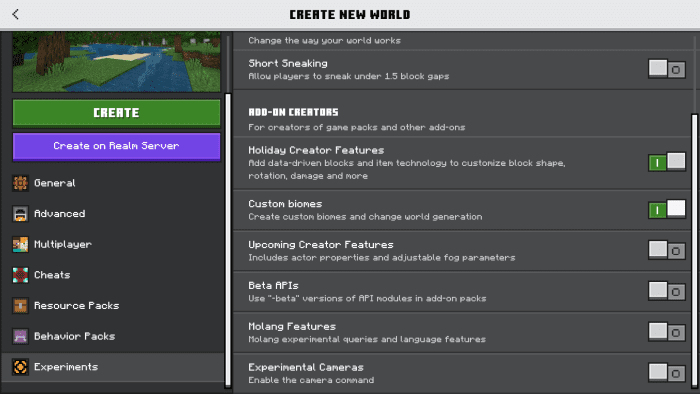The width and height of the screenshot is (700, 394).
Task: Click the General gear icon
Action: [x=20, y=183]
